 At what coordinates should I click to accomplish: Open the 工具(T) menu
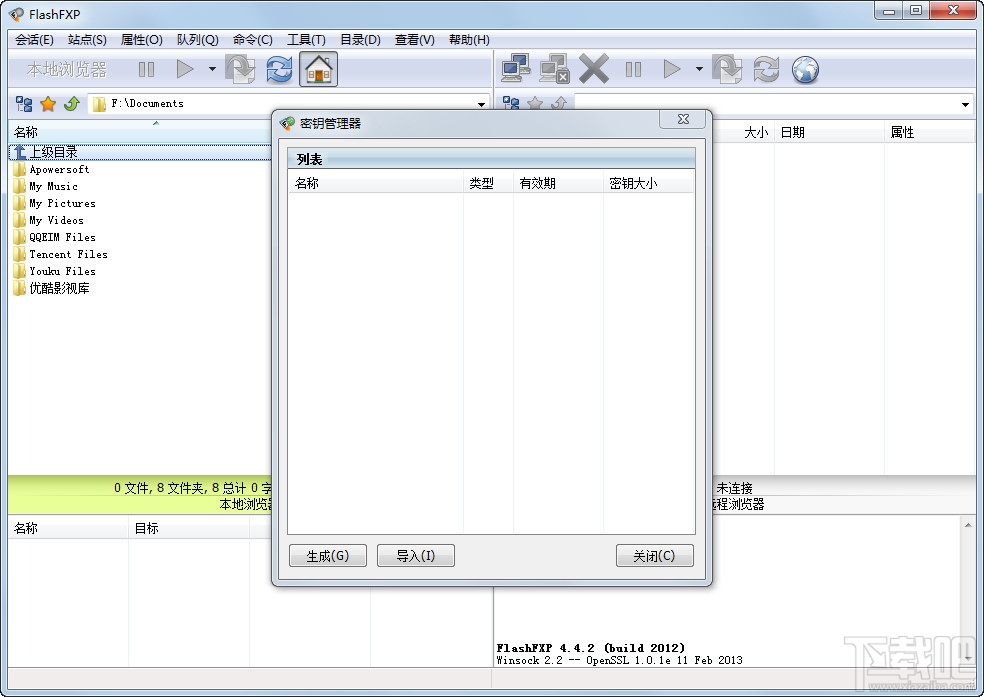point(306,40)
